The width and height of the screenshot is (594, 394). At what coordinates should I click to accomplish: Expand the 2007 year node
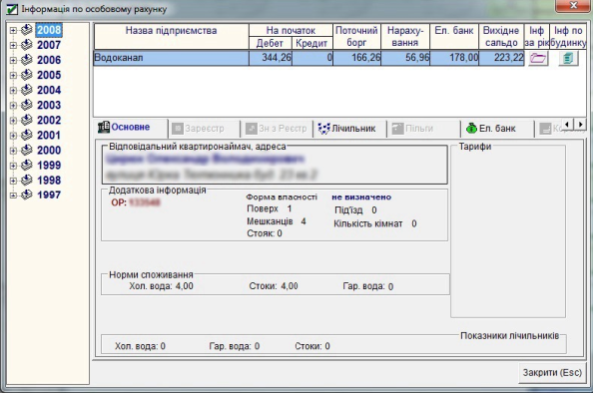tap(13, 45)
